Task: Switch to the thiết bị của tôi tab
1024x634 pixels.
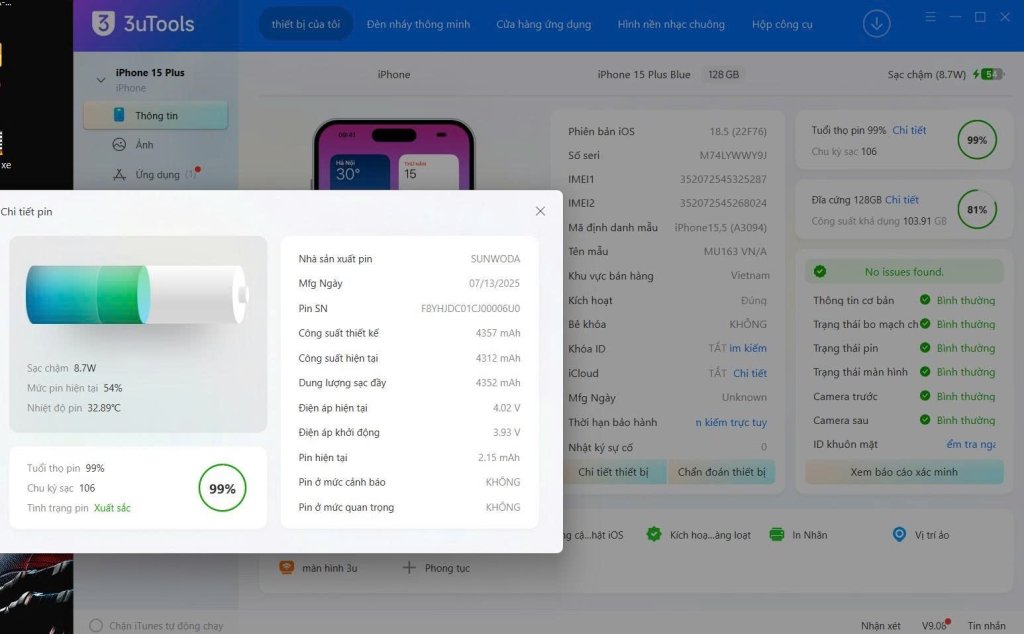Action: tap(306, 24)
